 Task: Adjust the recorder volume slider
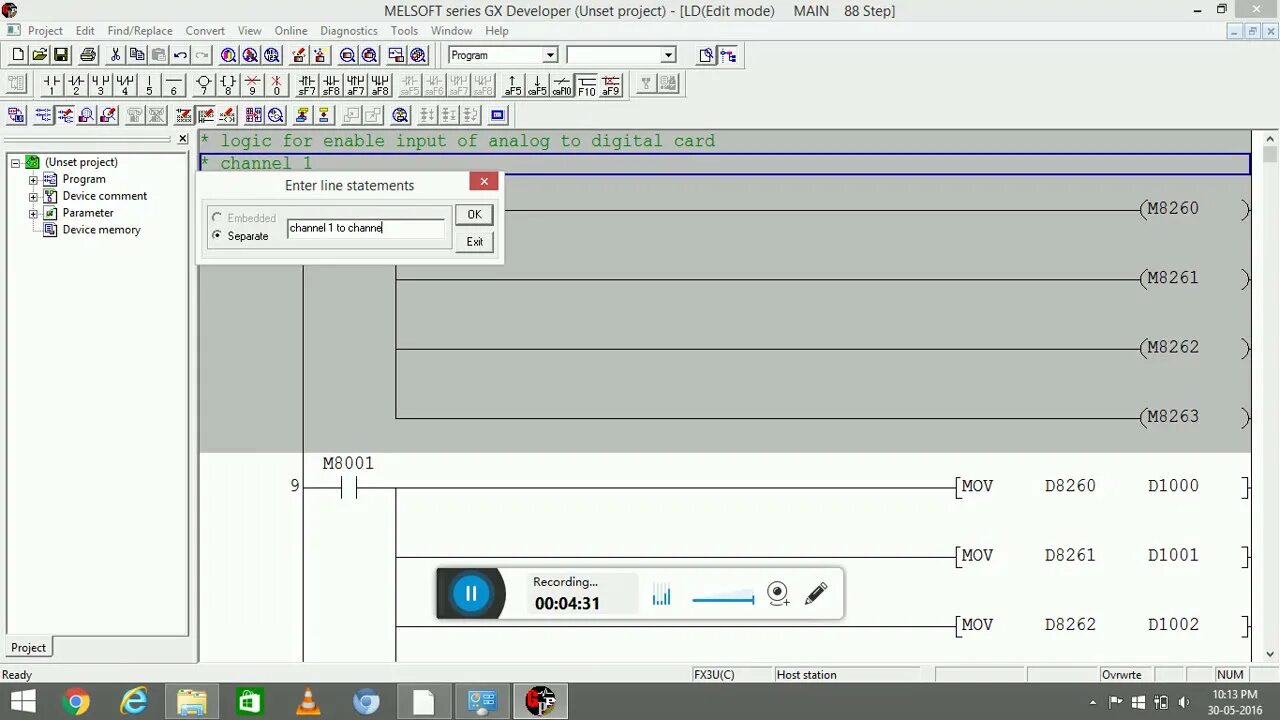click(x=723, y=599)
